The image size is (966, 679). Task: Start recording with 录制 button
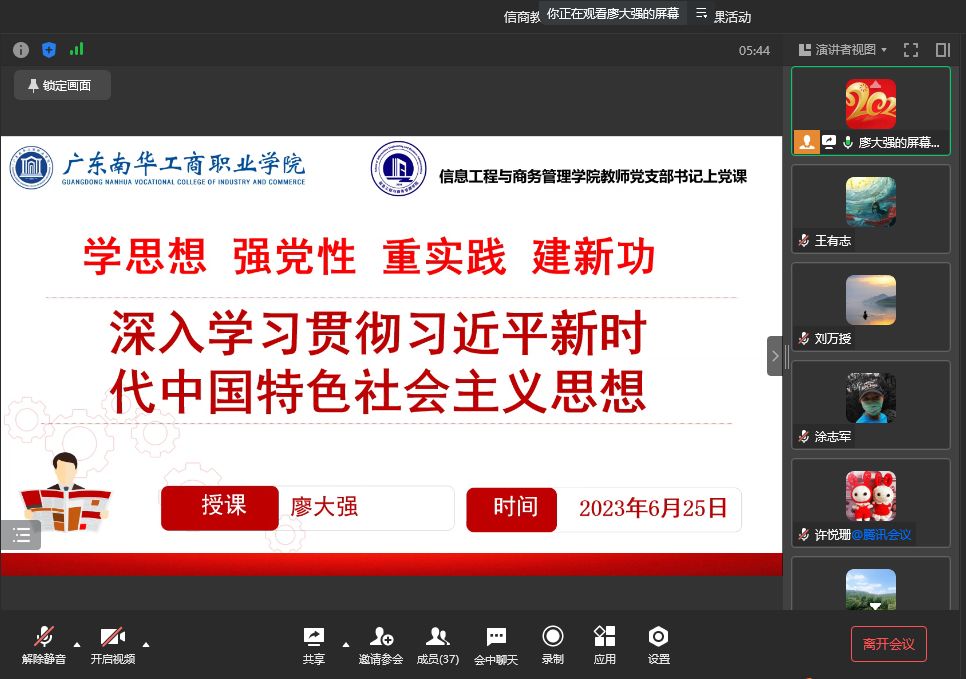click(x=552, y=644)
